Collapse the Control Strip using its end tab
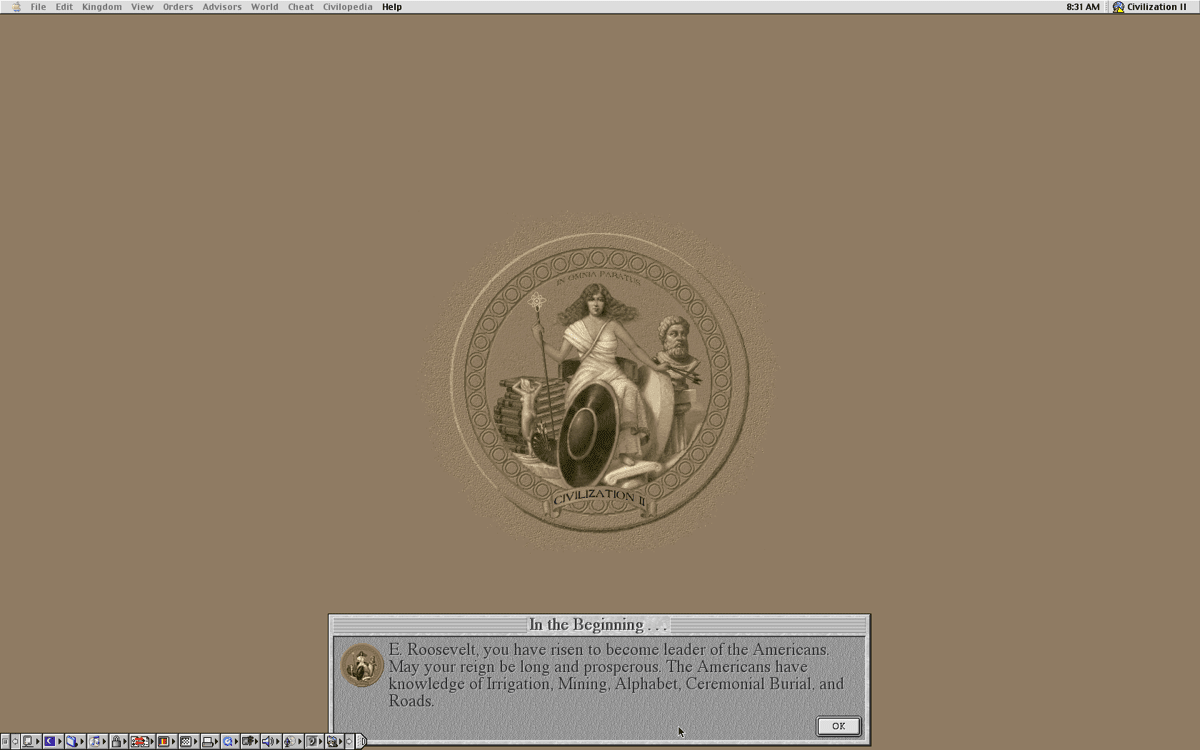This screenshot has height=750, width=1200. pos(362,741)
